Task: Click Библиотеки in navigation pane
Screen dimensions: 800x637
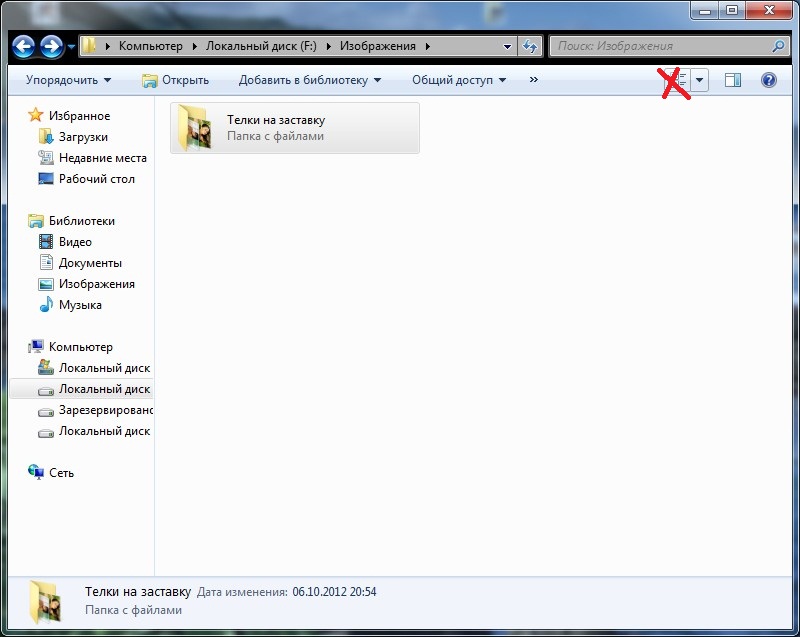Action: 82,221
